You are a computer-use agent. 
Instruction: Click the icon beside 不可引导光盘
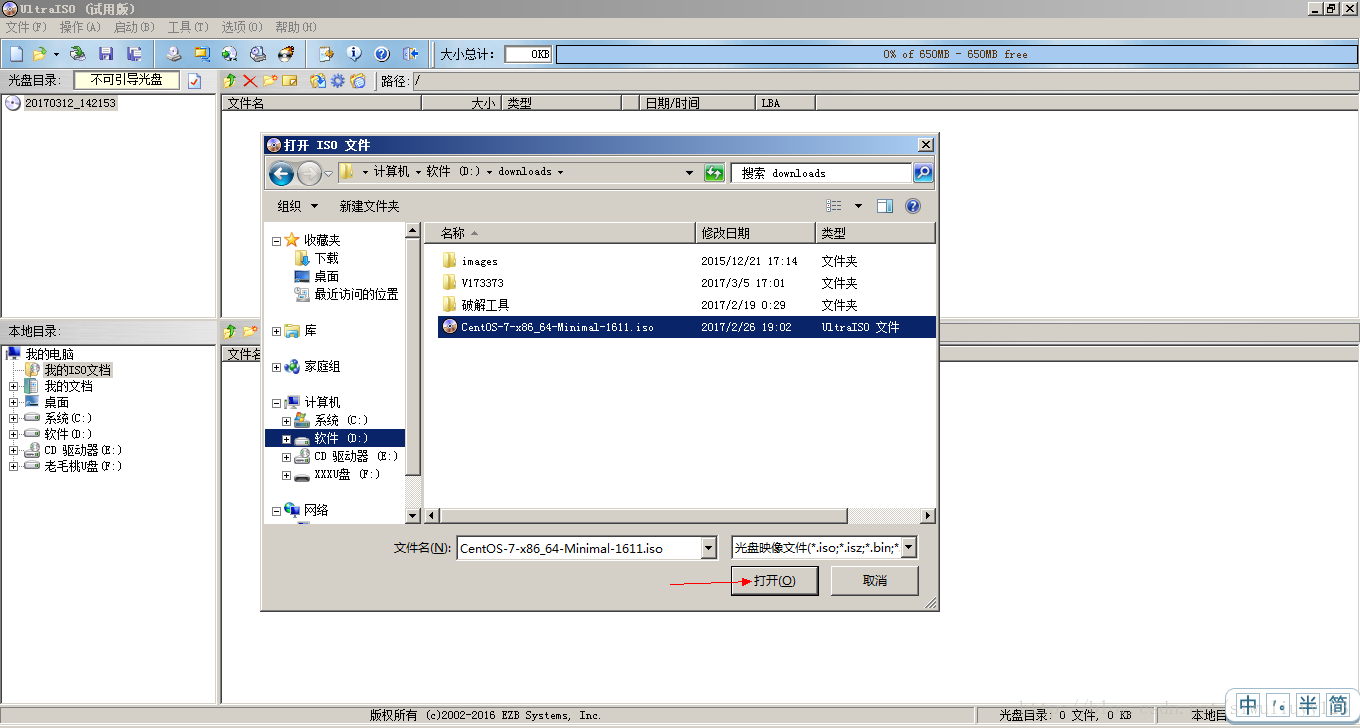pos(195,80)
